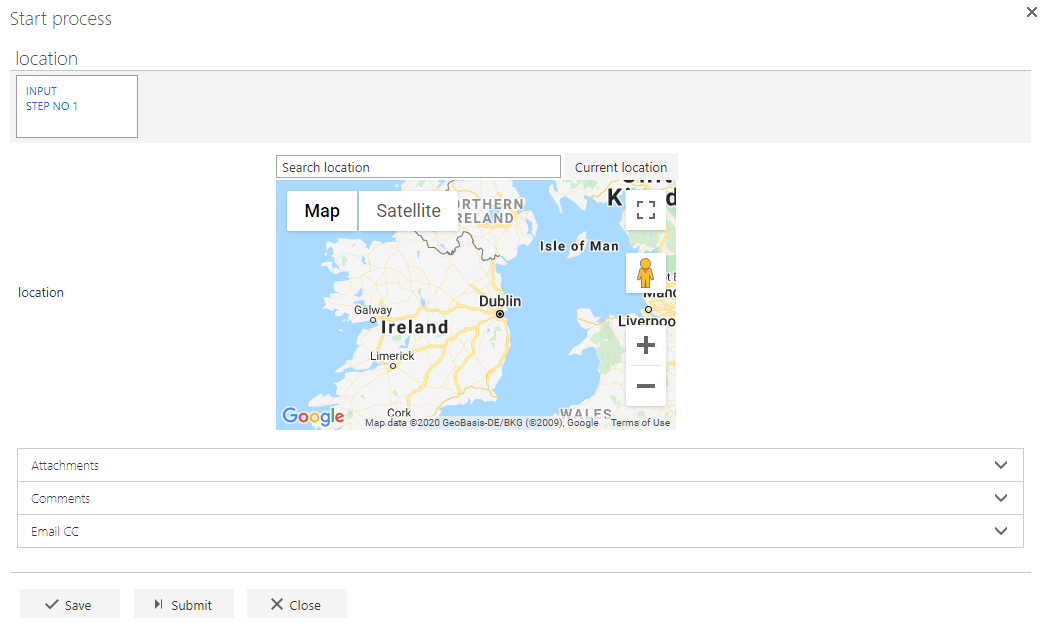Expand the Attachments section
The image size is (1042, 630).
click(520, 465)
